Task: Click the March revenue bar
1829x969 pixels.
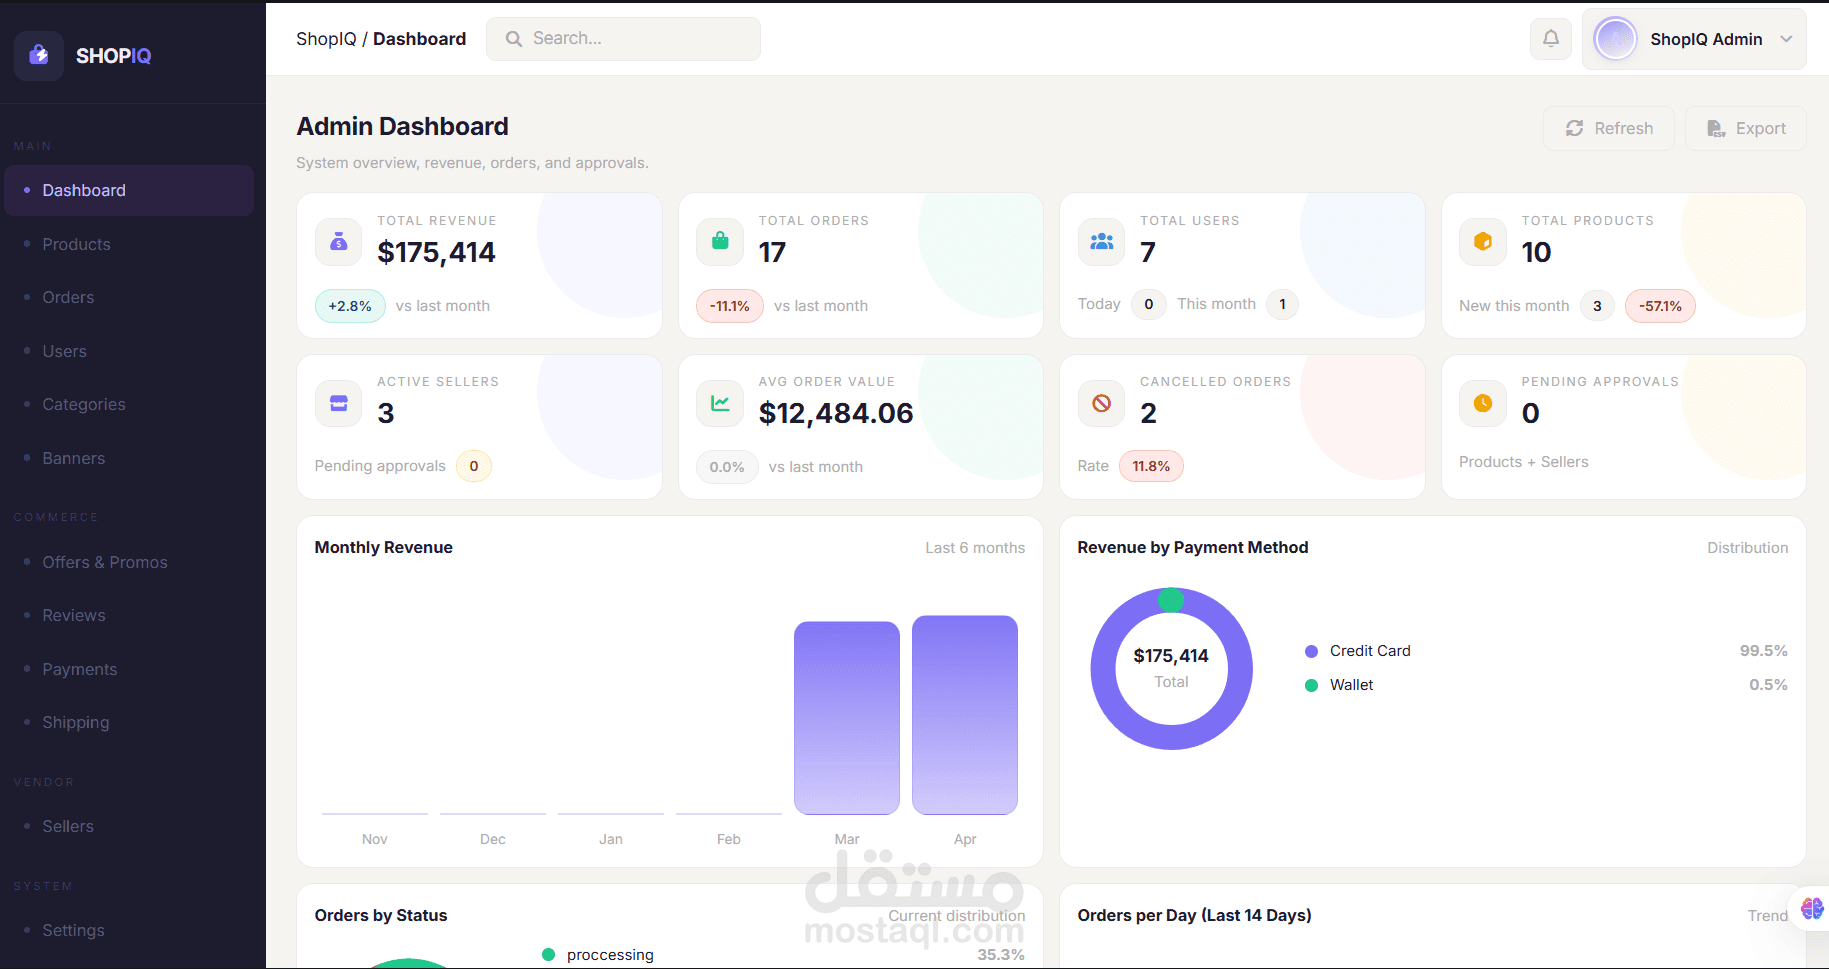Action: click(x=847, y=718)
